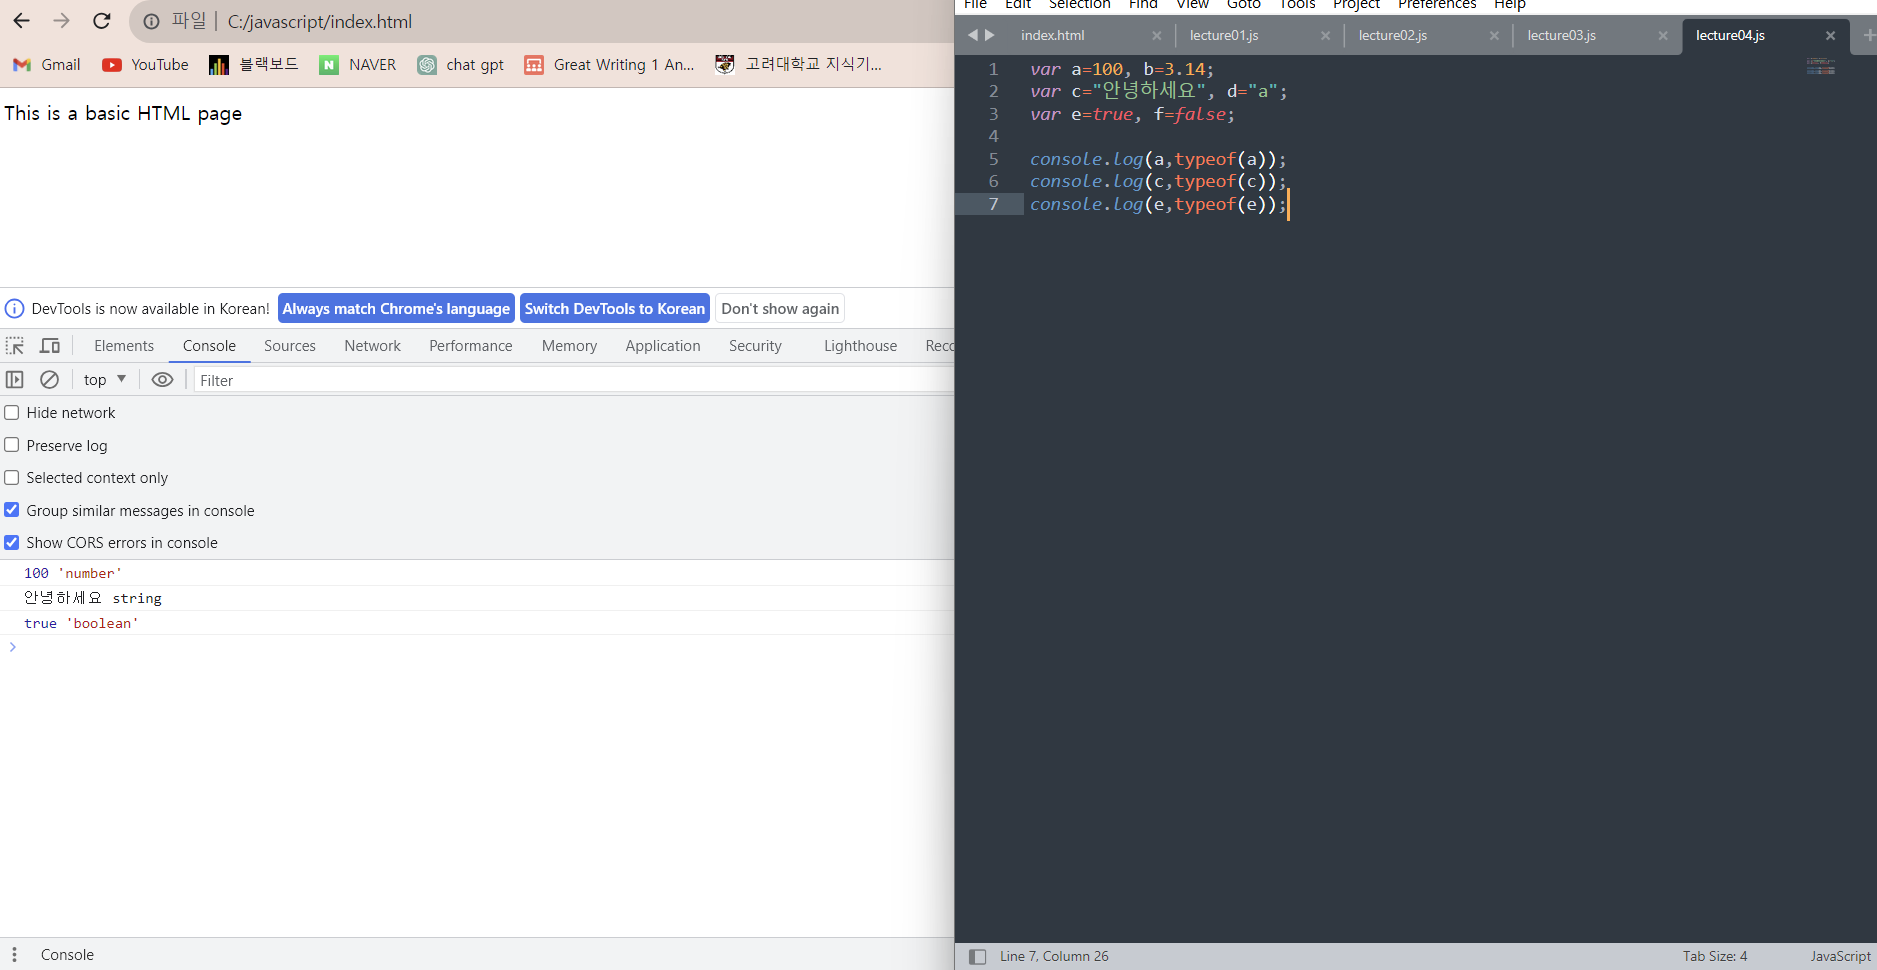Switch to the Elements DevTools tab
The width and height of the screenshot is (1877, 970).
(124, 346)
